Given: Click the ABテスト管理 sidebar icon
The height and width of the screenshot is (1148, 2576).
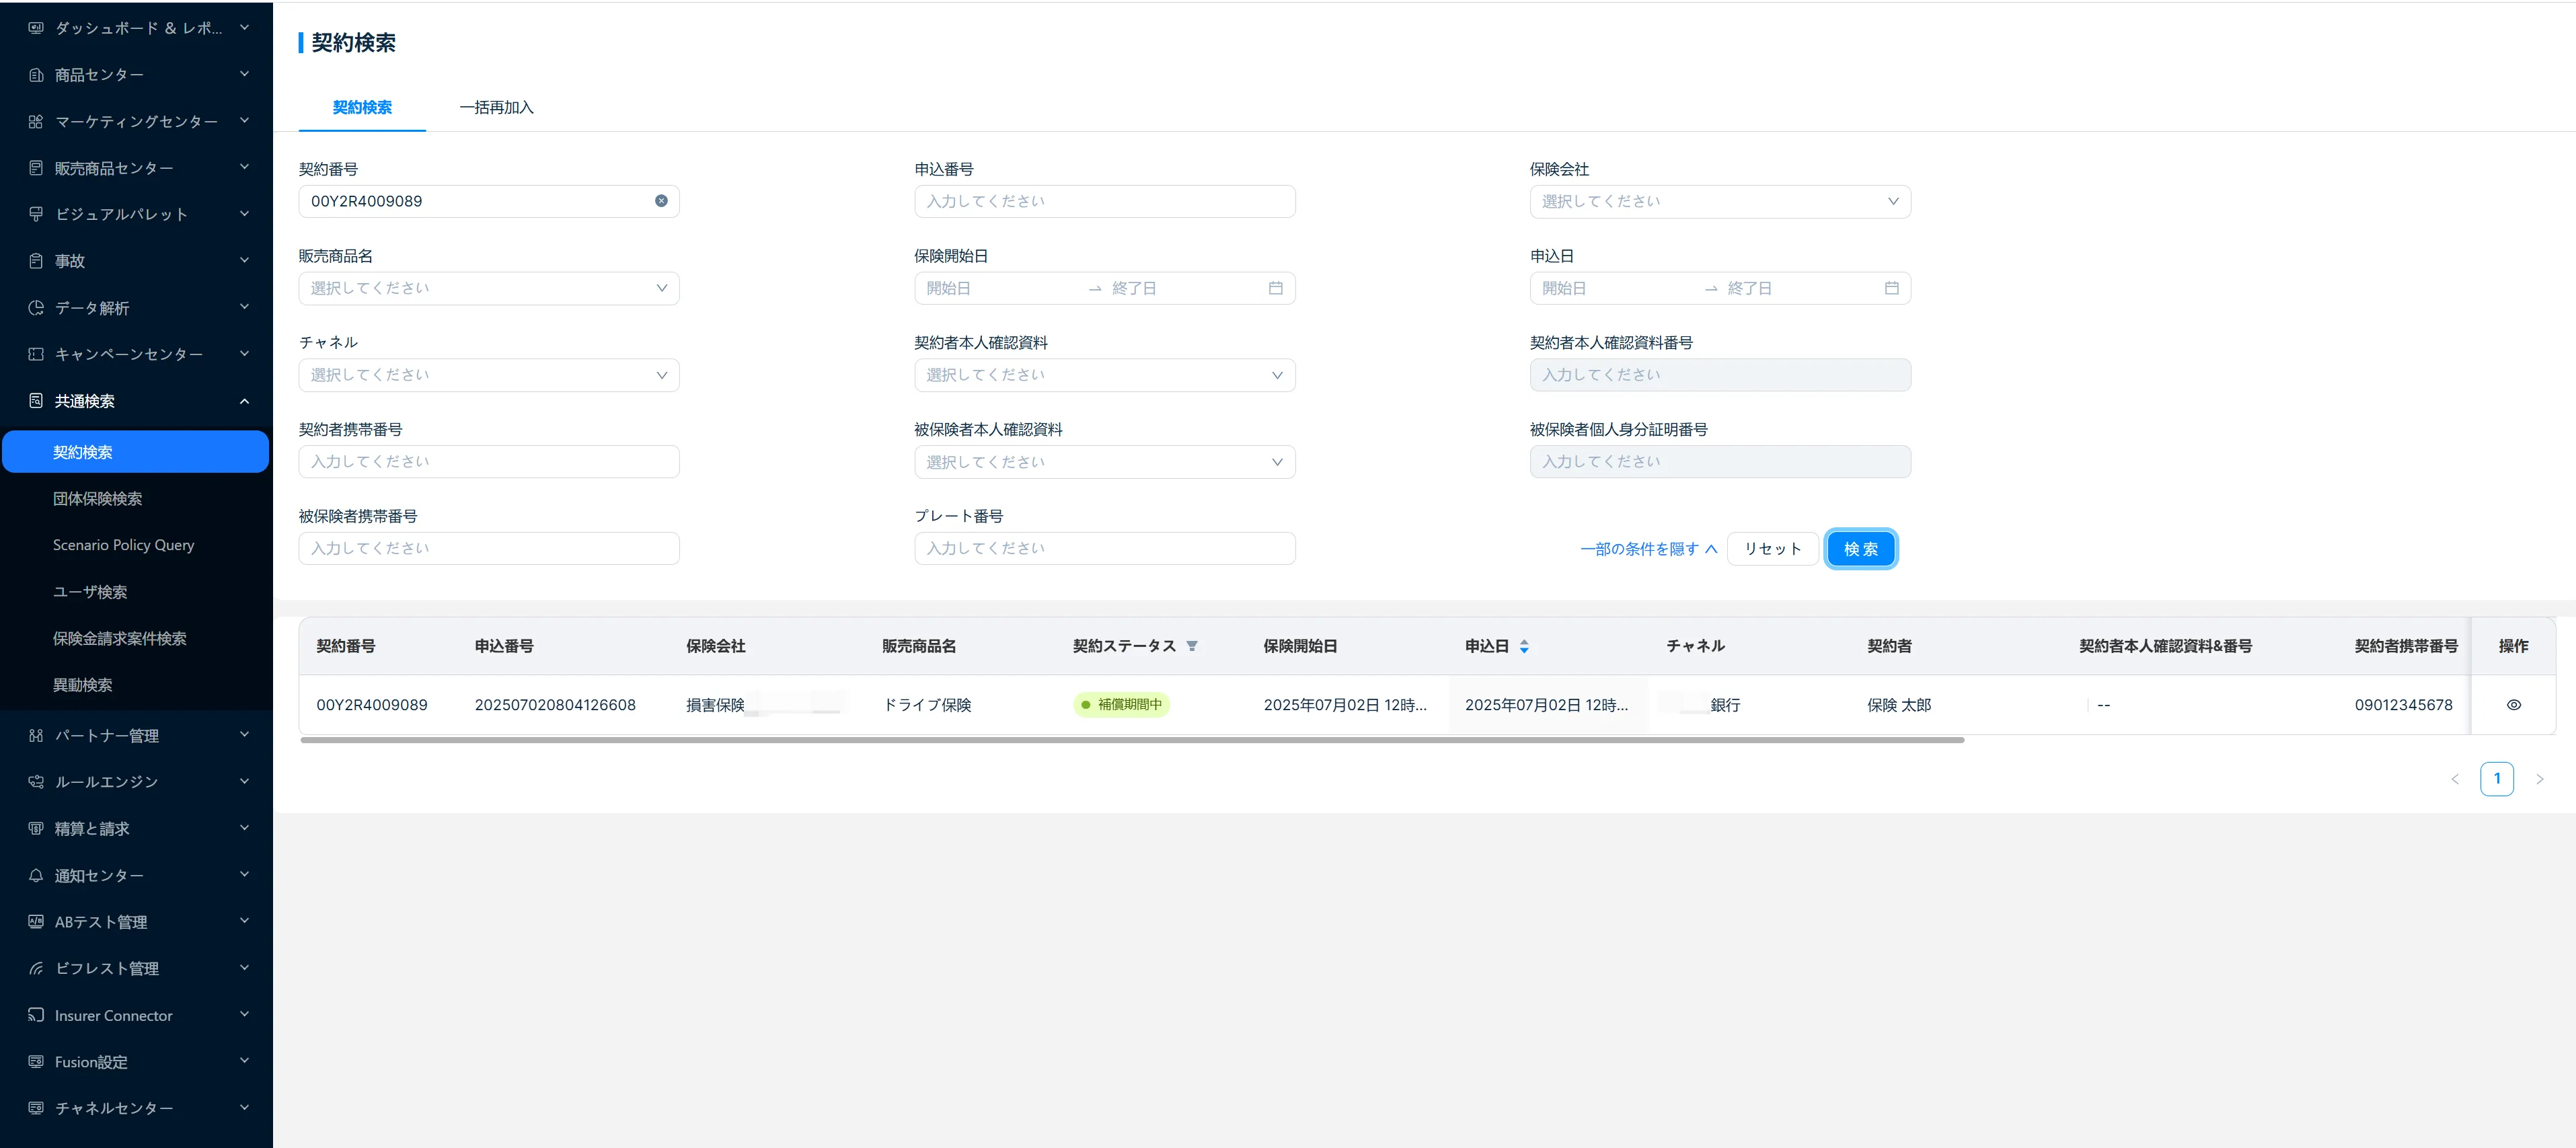Looking at the screenshot, I should 36,922.
